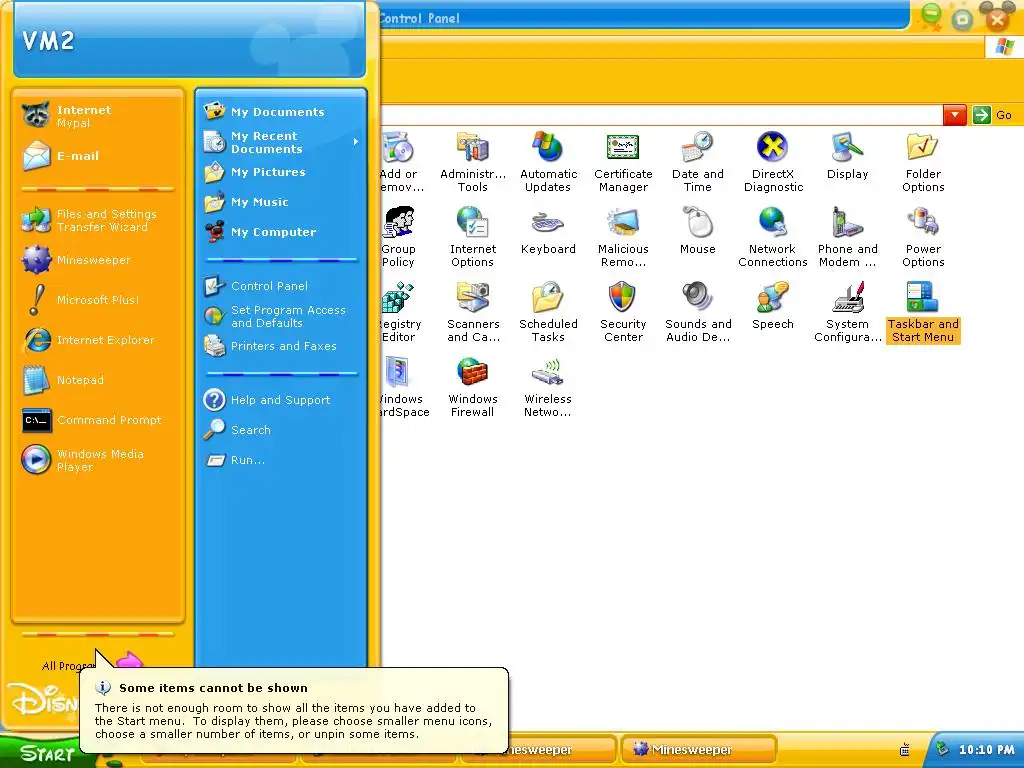Open Scheduled Tasks icon
Image resolution: width=1024 pixels, height=768 pixels.
549,312
